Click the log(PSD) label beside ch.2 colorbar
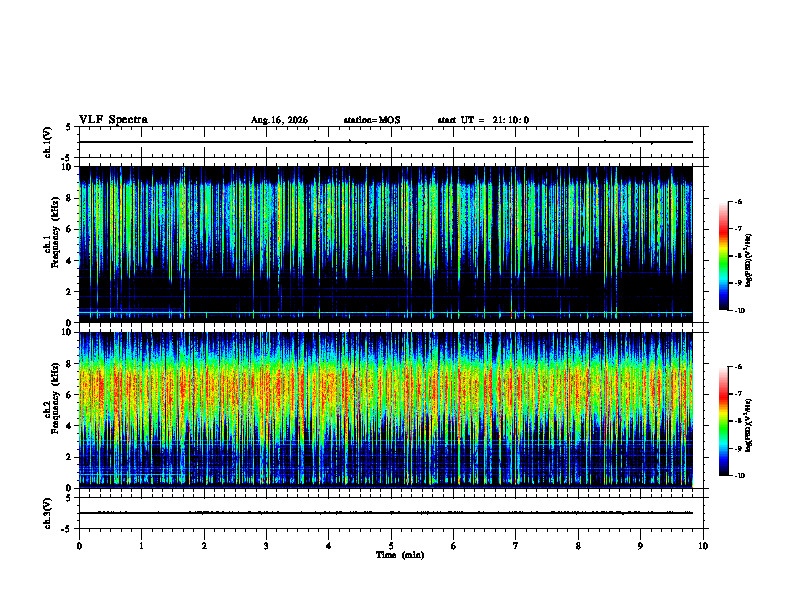792x612 pixels. pos(749,425)
